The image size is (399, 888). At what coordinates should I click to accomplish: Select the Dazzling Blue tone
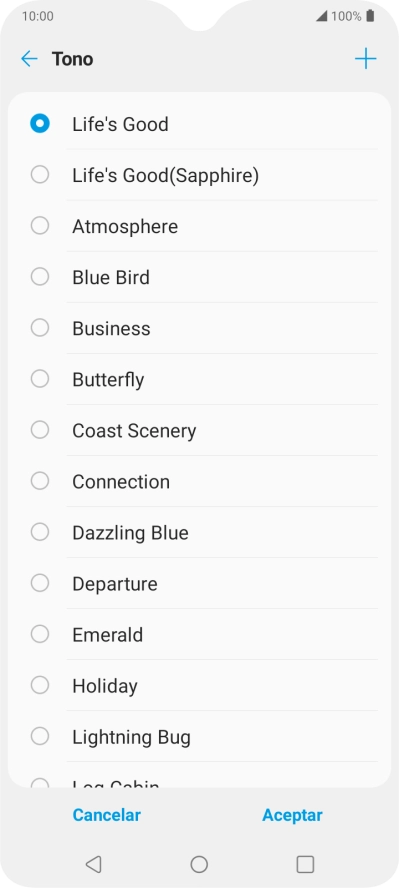[x=199, y=532]
